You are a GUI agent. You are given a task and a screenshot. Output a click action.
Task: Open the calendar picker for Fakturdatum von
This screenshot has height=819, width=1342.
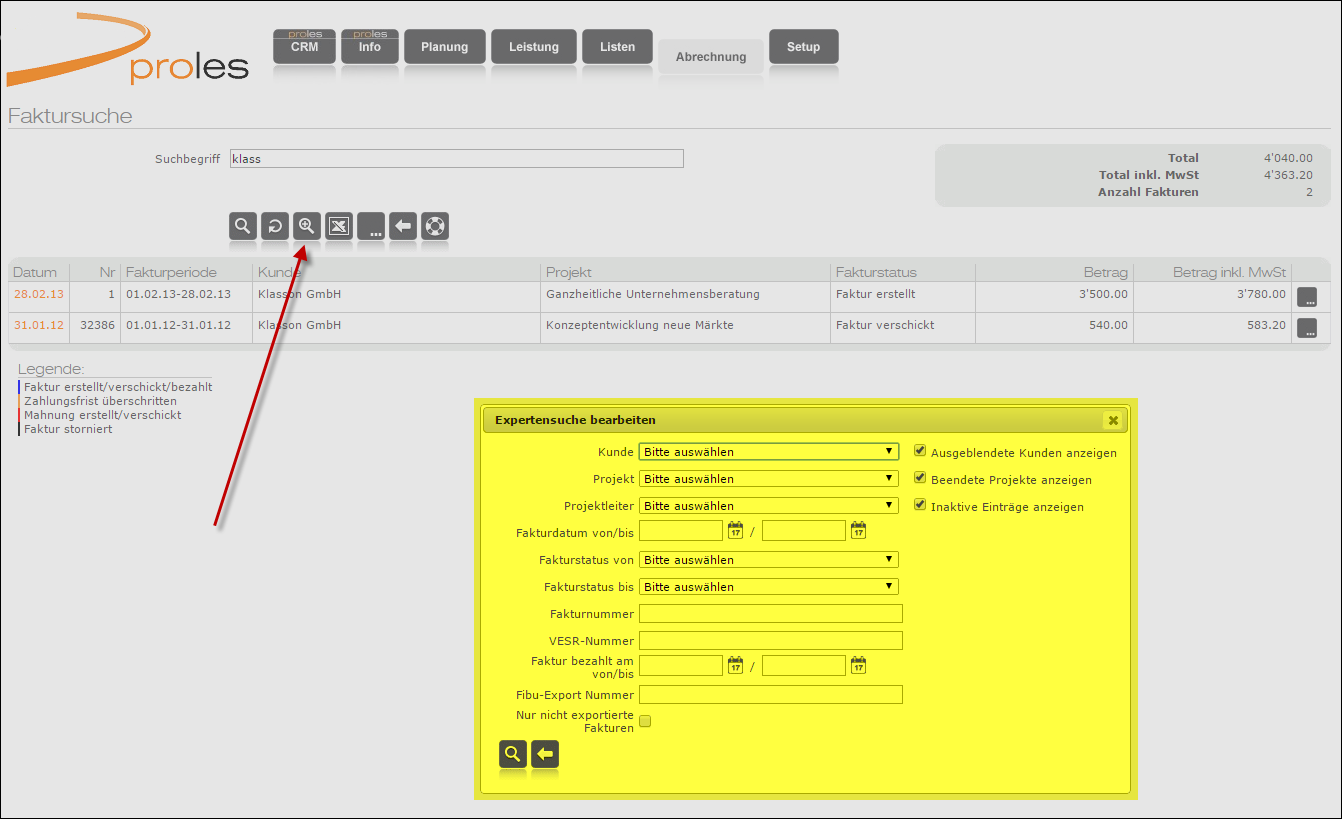735,531
